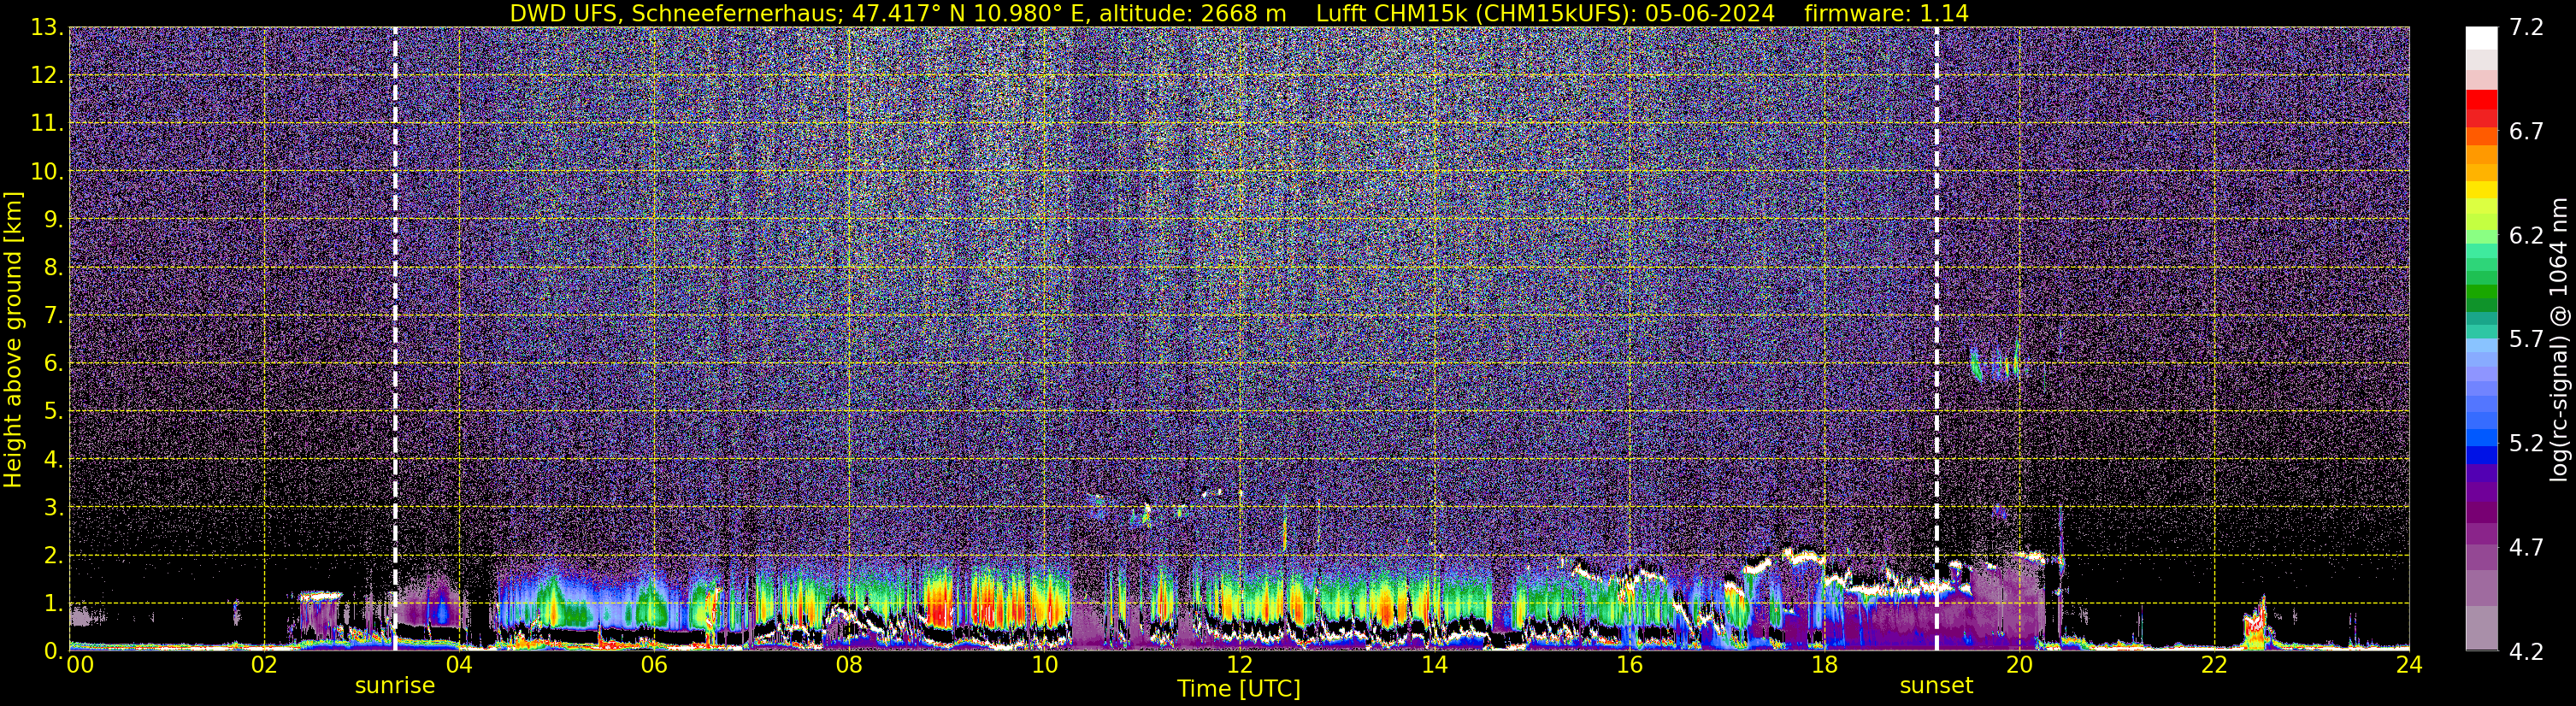The height and width of the screenshot is (706, 2576).
Task: Click the '16' time tick label
Action: pos(1629,665)
